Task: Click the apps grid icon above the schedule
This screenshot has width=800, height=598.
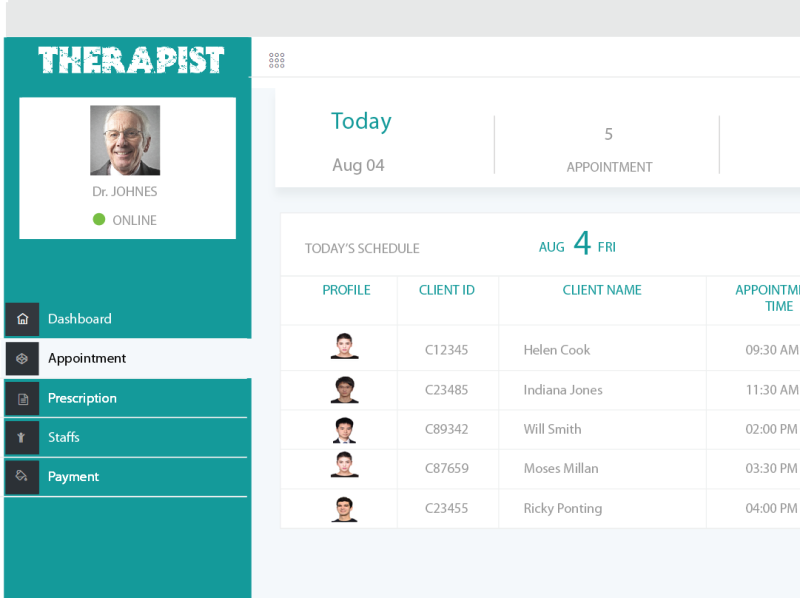Action: coord(276,59)
